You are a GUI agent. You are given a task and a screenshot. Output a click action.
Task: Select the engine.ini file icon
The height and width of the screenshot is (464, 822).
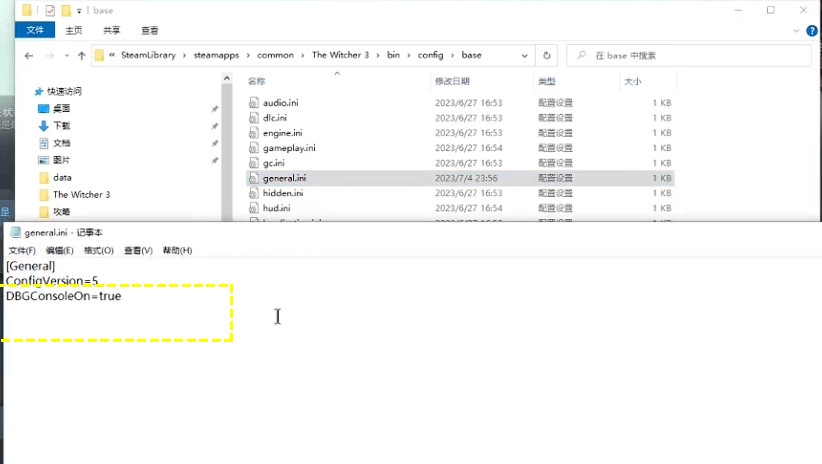tap(254, 133)
